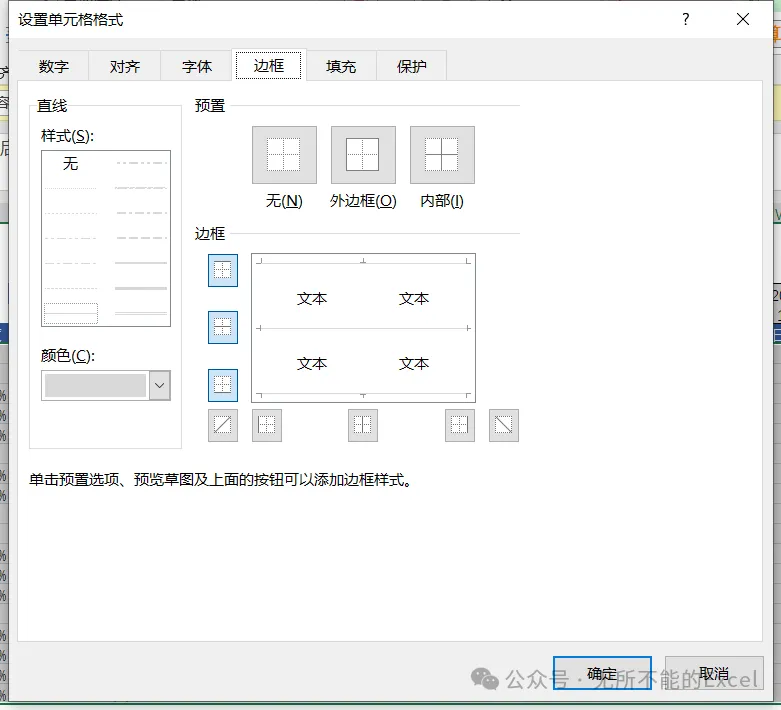781x710 pixels.
Task: Choose the slanted dash-dot line style
Action: (141, 188)
